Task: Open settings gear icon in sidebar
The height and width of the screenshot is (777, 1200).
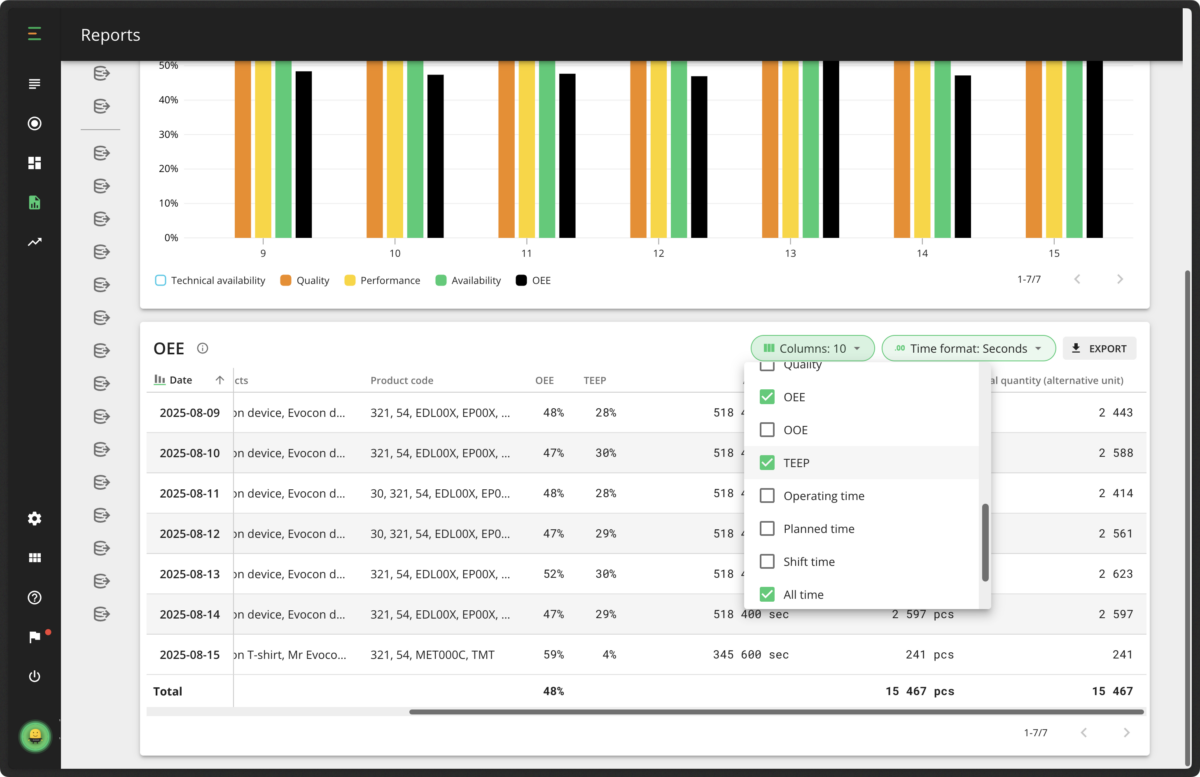Action: [34, 519]
